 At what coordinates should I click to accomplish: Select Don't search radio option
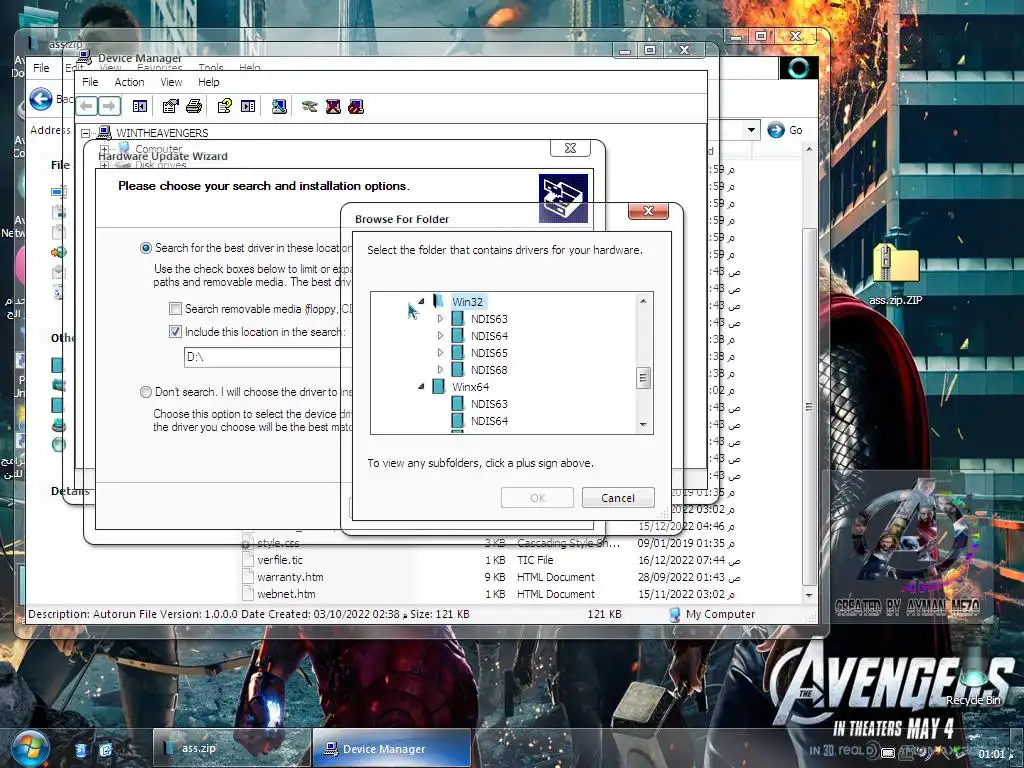[146, 392]
